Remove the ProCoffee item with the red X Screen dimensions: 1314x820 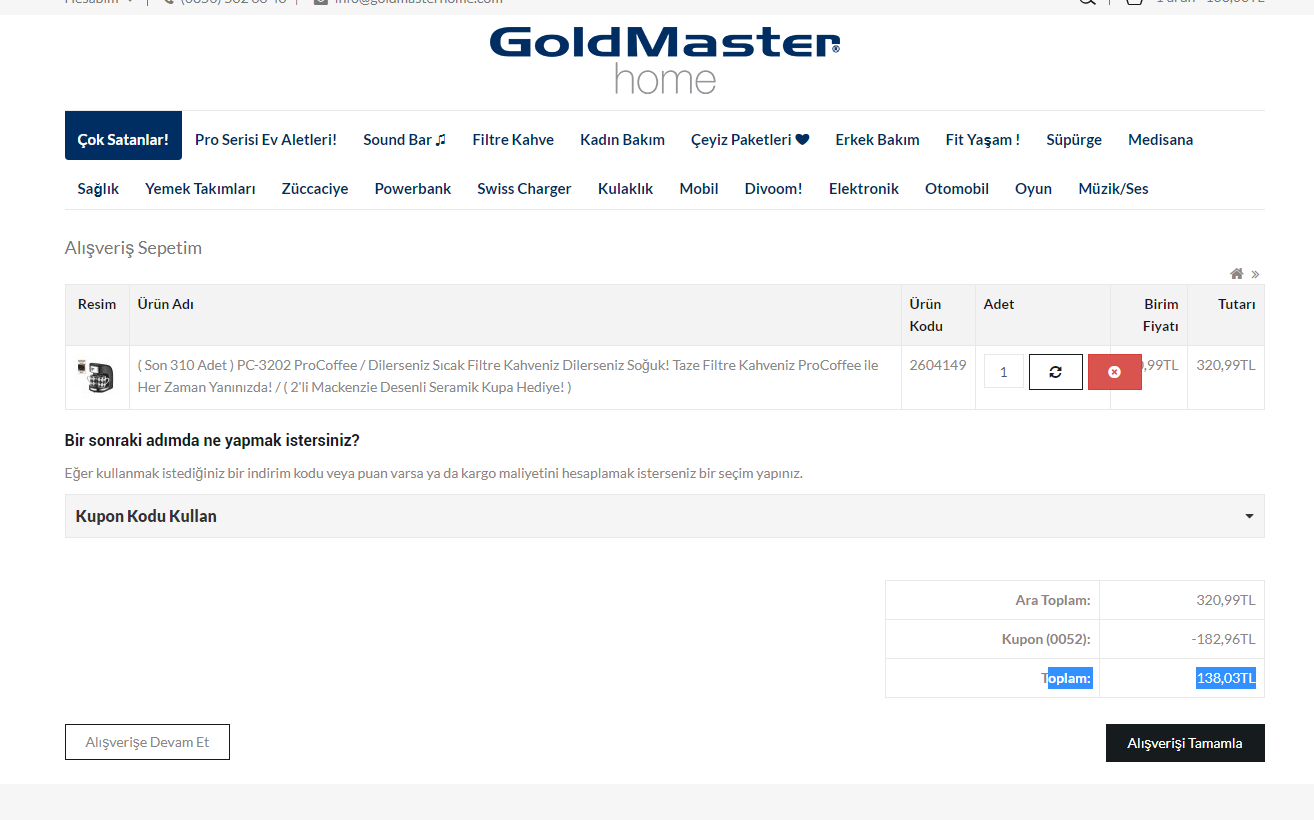pos(1114,372)
